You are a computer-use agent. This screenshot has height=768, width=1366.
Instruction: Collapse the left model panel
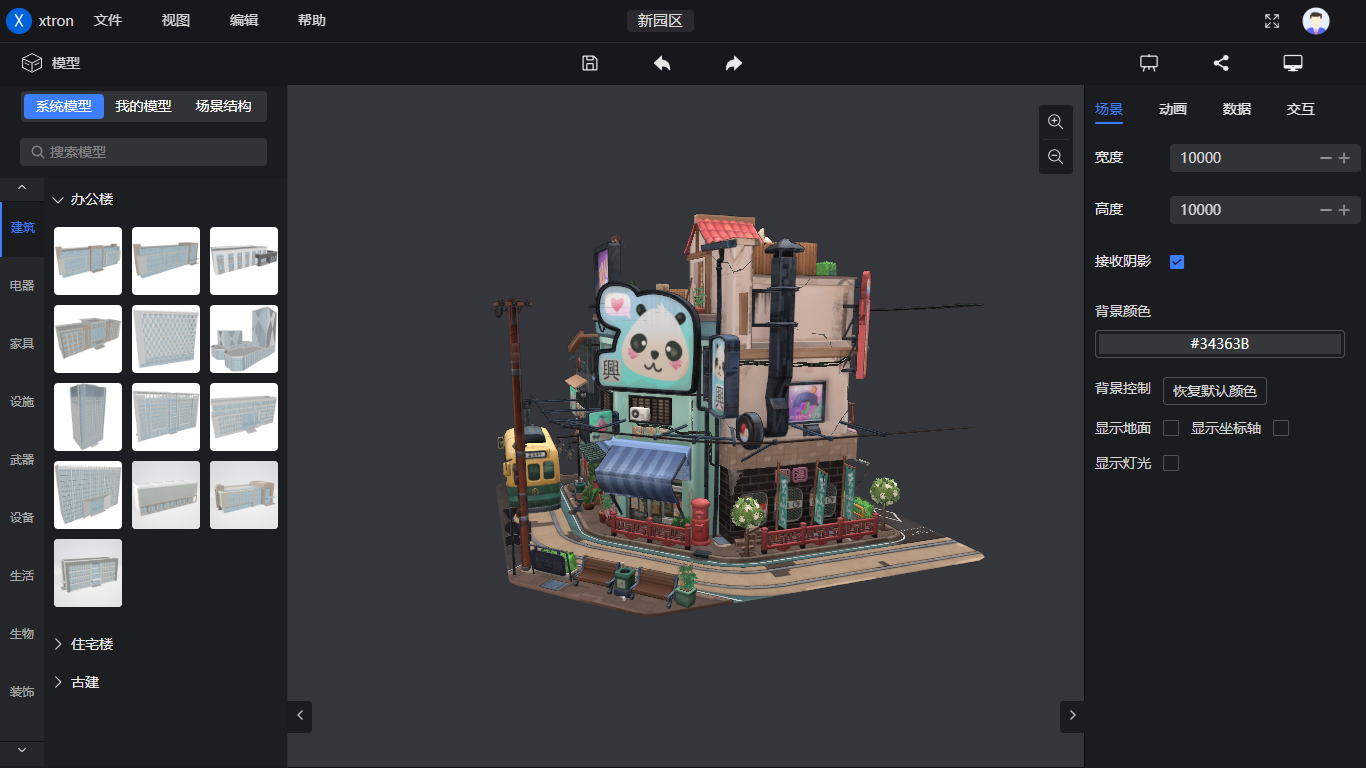click(x=300, y=715)
